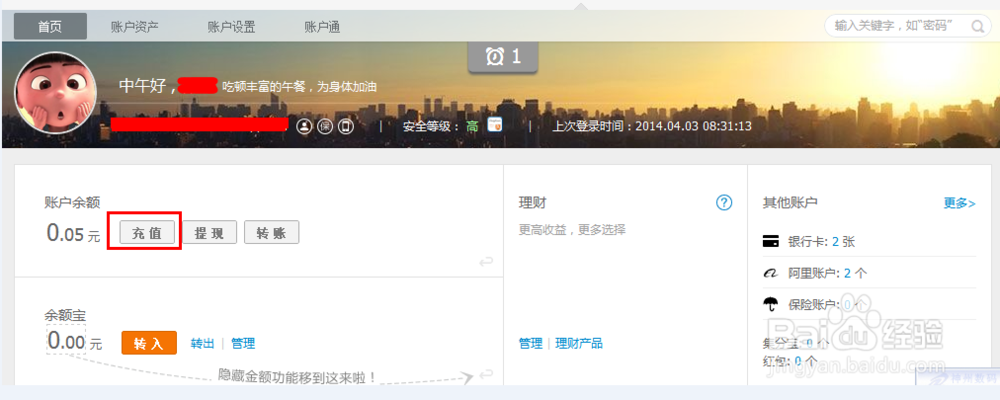The image size is (1000, 400).
Task: Open the 银行卡 count link 2
Action: [x=835, y=242]
